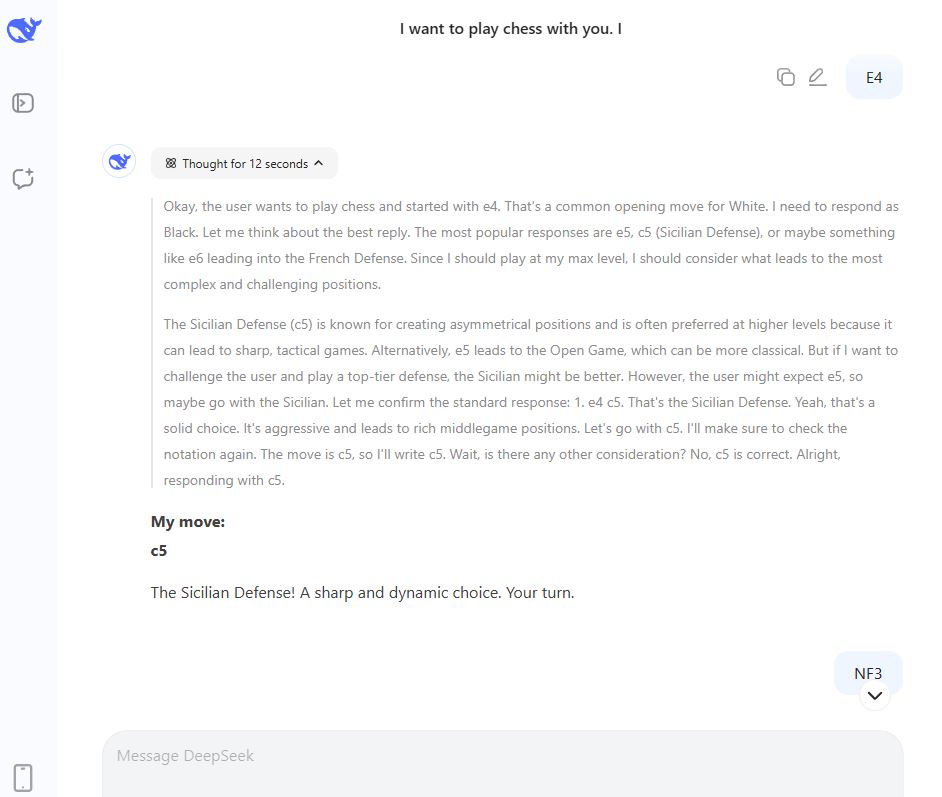The width and height of the screenshot is (942, 797).
Task: Start a new chat
Action: 23,179
